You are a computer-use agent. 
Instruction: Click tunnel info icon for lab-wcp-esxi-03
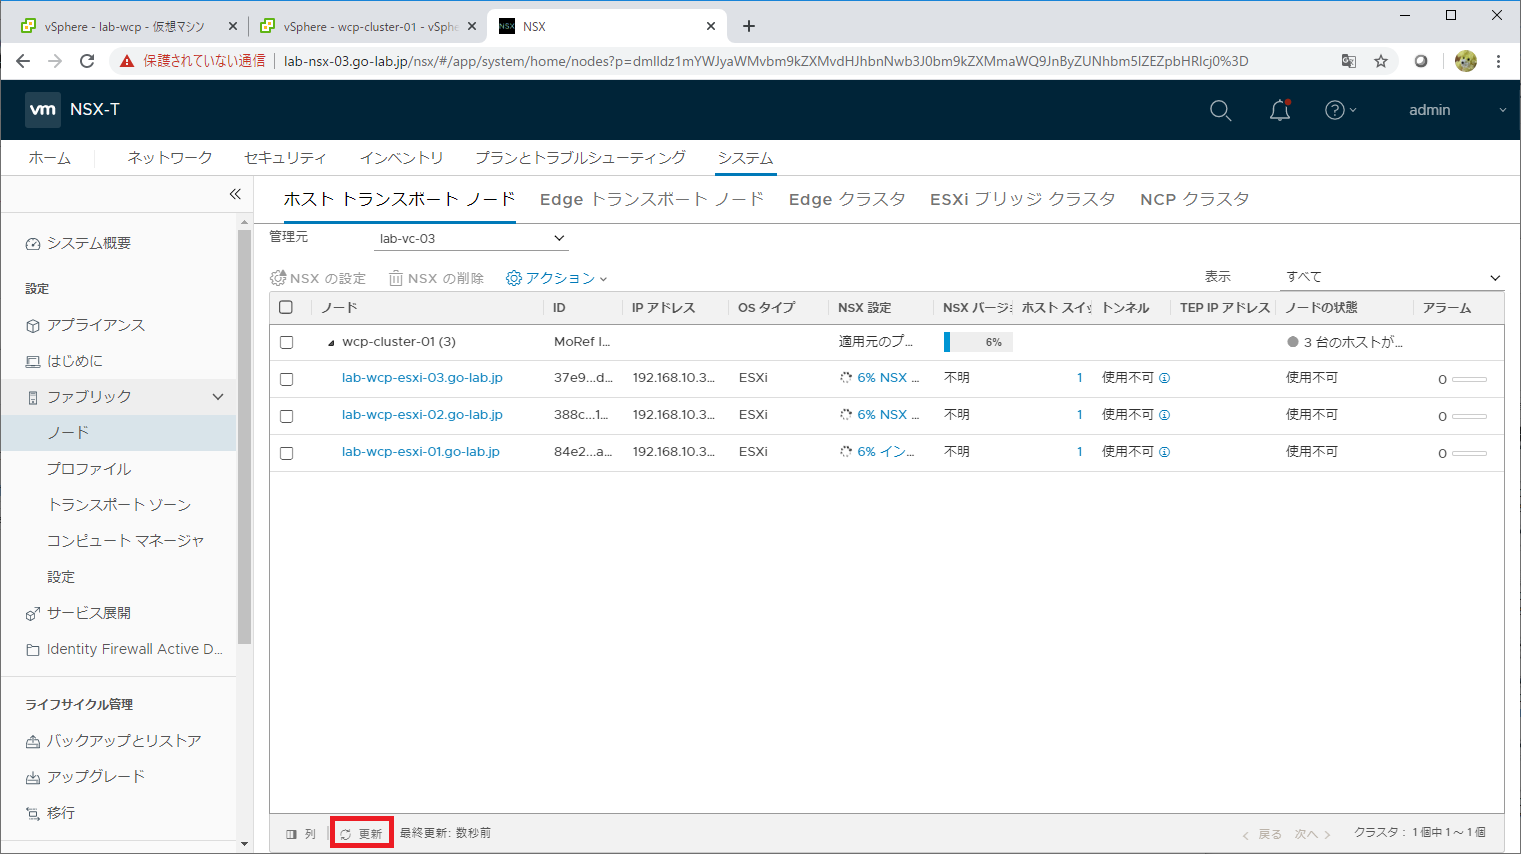coord(1164,378)
